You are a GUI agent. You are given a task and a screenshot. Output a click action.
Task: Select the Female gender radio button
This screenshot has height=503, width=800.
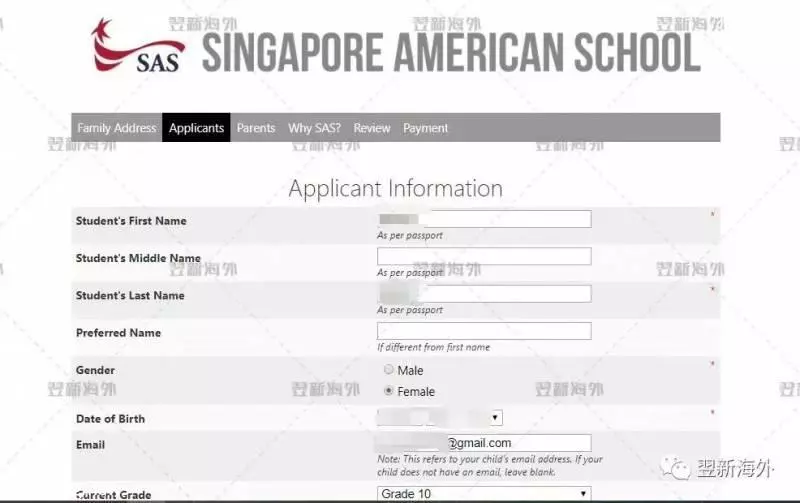[389, 391]
